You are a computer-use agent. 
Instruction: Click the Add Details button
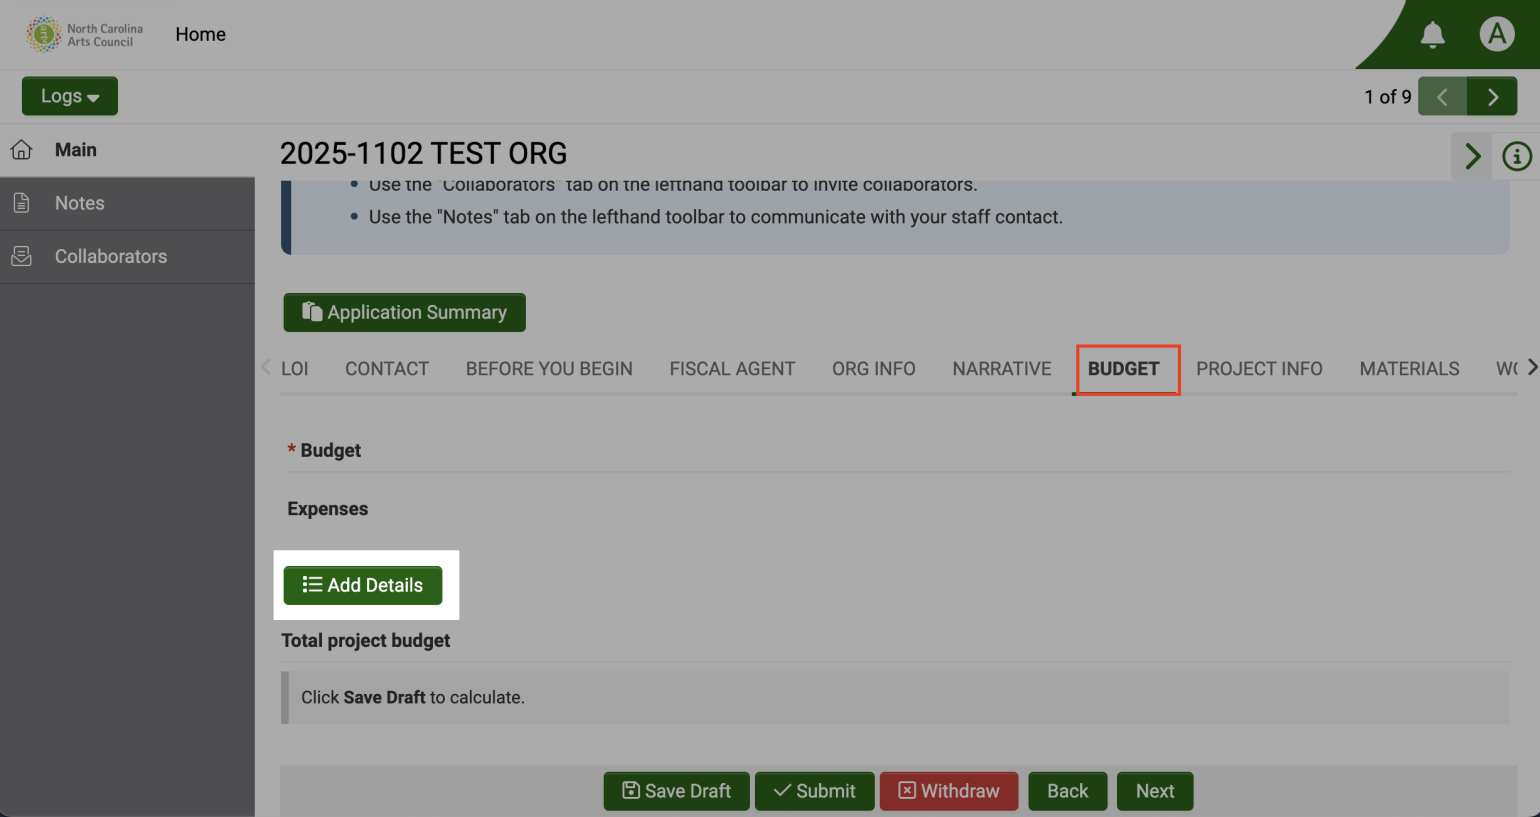point(363,585)
